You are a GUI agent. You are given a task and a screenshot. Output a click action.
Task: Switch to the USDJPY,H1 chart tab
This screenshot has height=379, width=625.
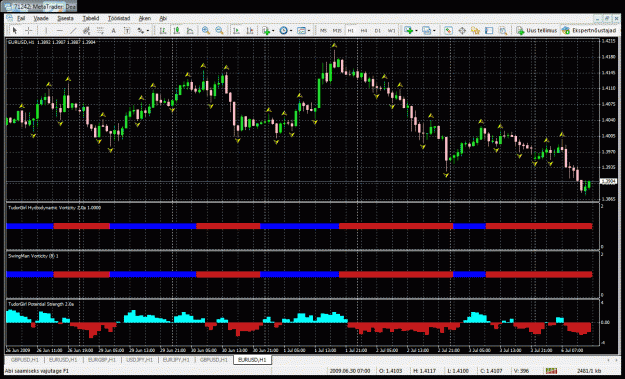[139, 360]
